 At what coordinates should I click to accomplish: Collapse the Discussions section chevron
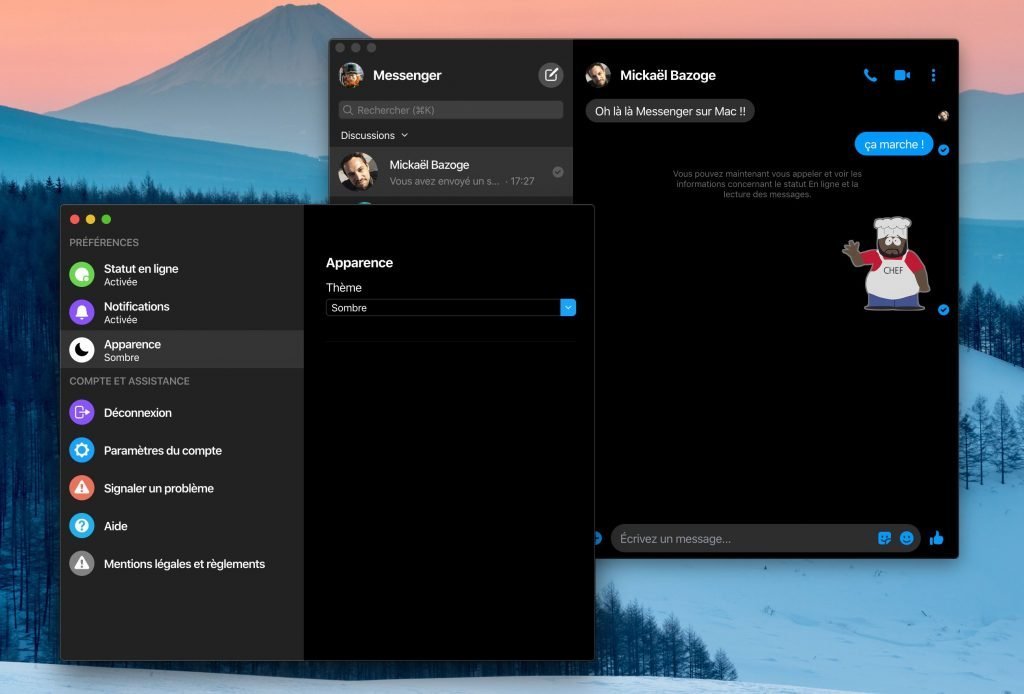click(406, 135)
